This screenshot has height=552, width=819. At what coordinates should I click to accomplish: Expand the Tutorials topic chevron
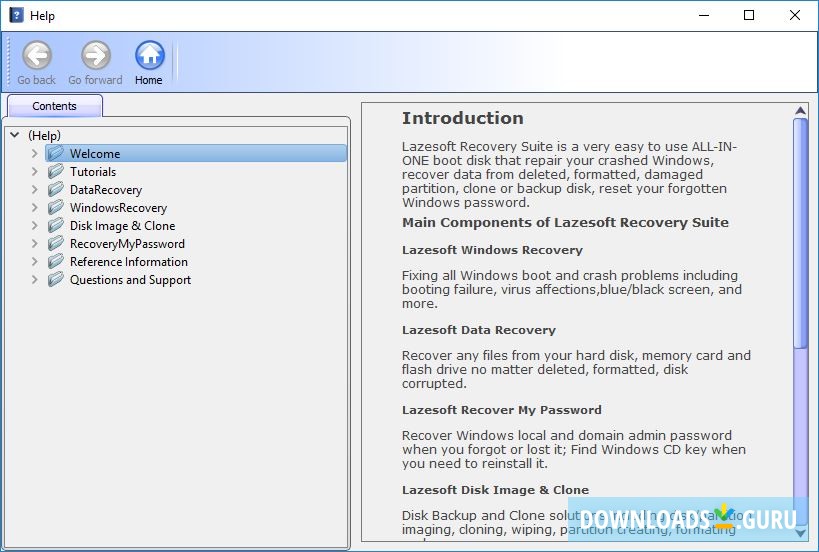[x=34, y=171]
